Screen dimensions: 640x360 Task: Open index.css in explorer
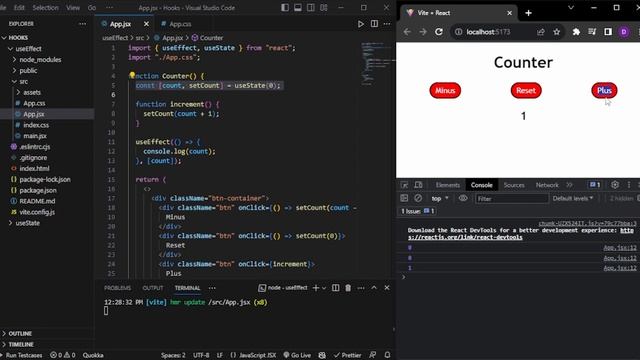[x=36, y=125]
